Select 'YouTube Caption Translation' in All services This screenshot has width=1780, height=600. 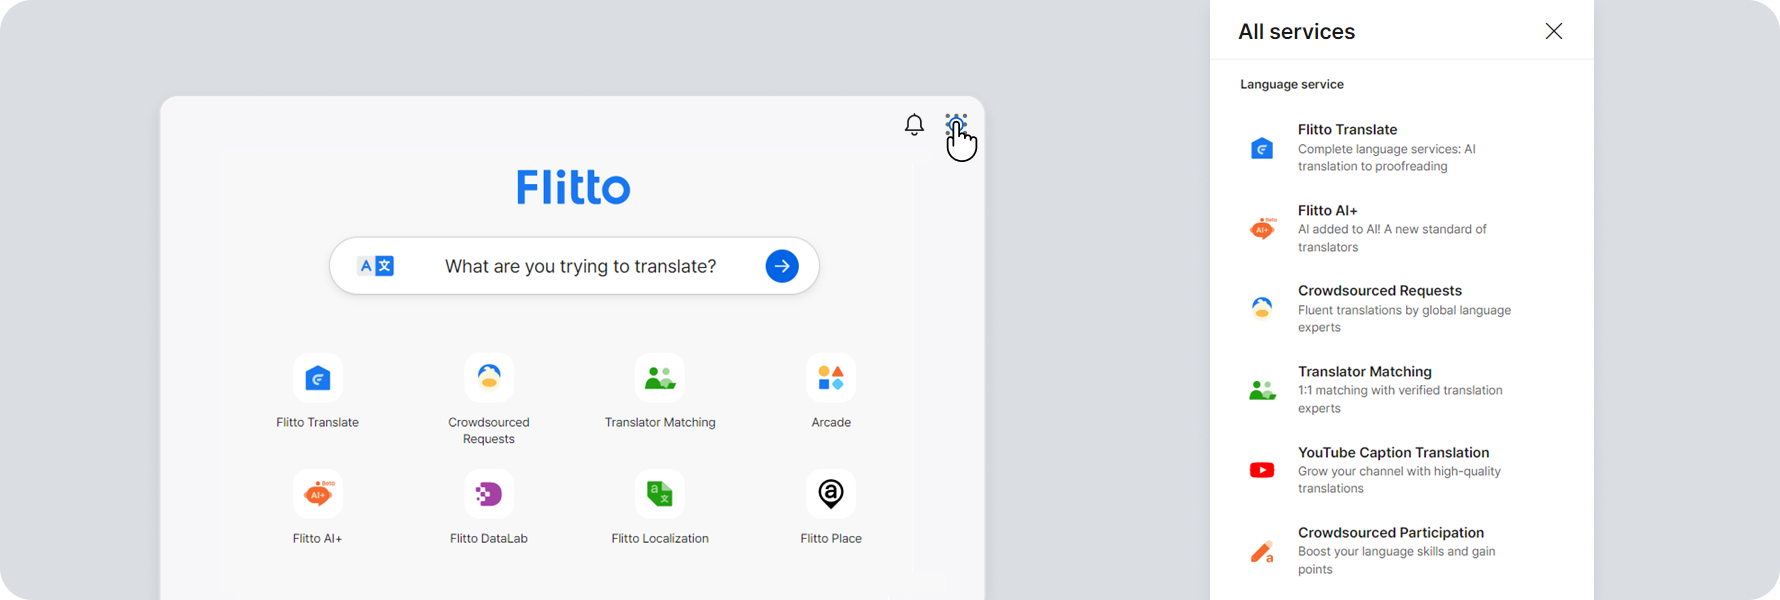tap(1393, 453)
